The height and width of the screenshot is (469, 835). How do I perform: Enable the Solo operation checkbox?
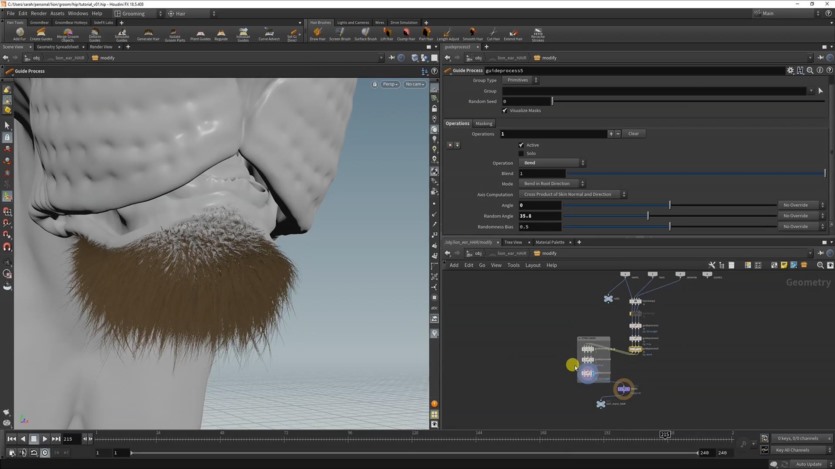[x=521, y=153]
